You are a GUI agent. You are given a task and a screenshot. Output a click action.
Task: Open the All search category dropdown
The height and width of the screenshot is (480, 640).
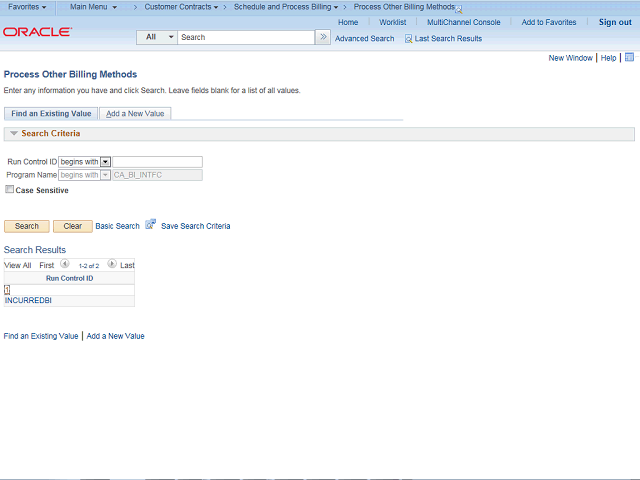[x=157, y=37]
